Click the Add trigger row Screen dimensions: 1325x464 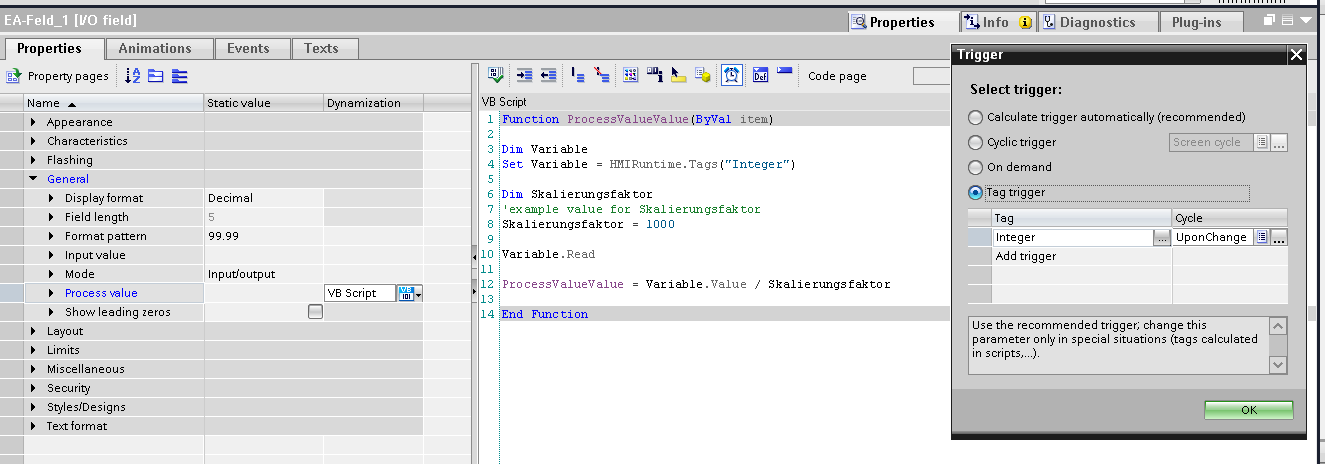[x=1025, y=256]
